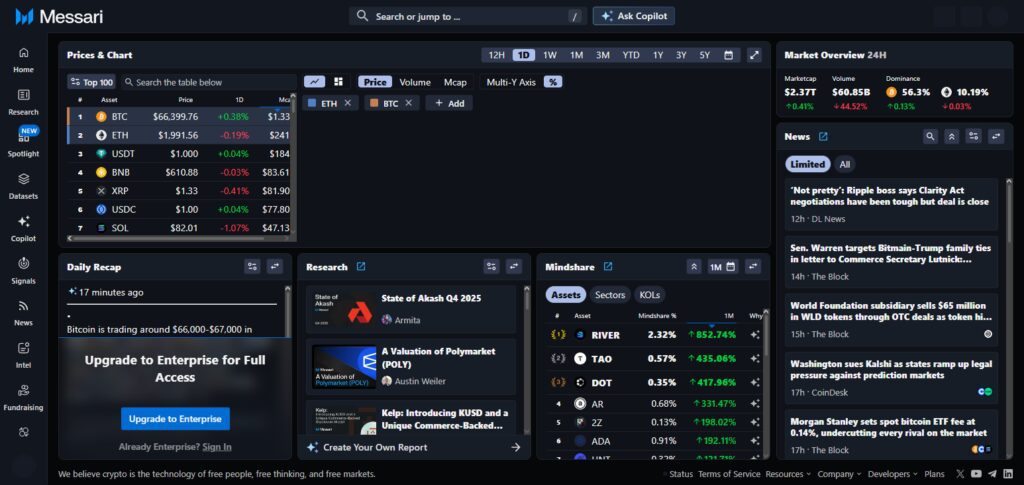Toggle Multi-Y Axis on chart
Screen dimensions: 1024x485
511,82
